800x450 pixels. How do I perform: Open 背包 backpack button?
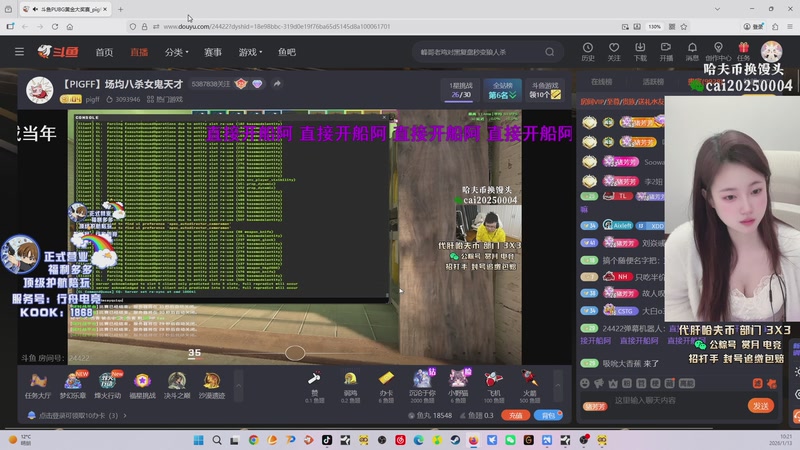pos(548,415)
